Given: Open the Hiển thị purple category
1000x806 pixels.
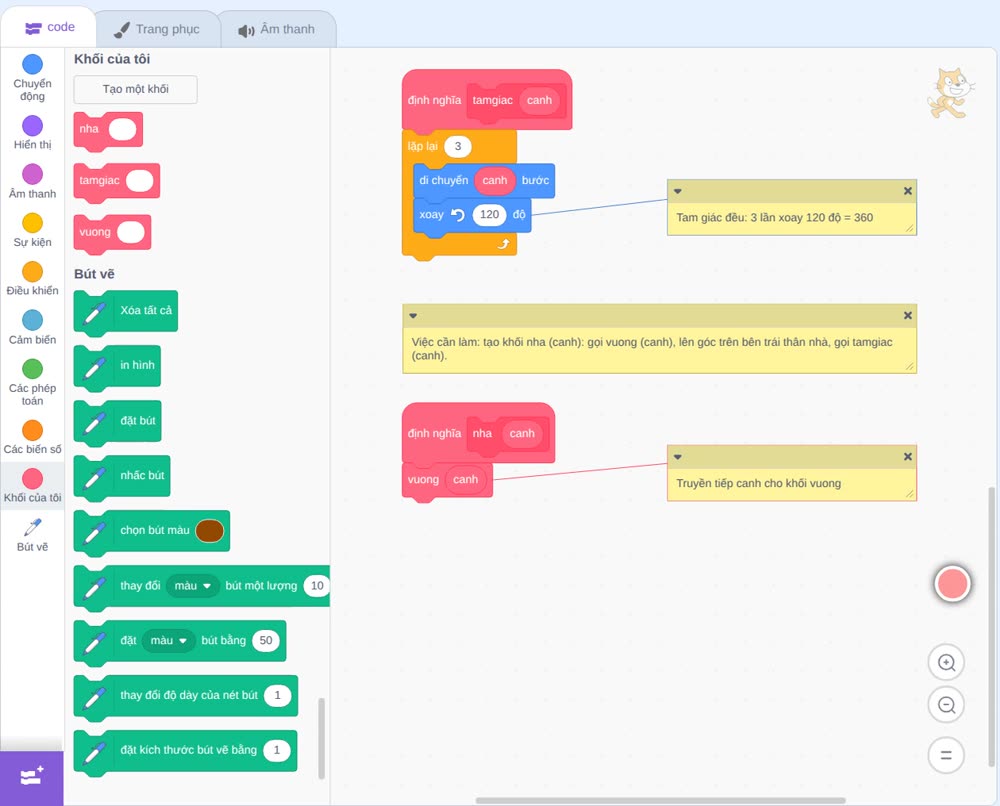Looking at the screenshot, I should [33, 126].
